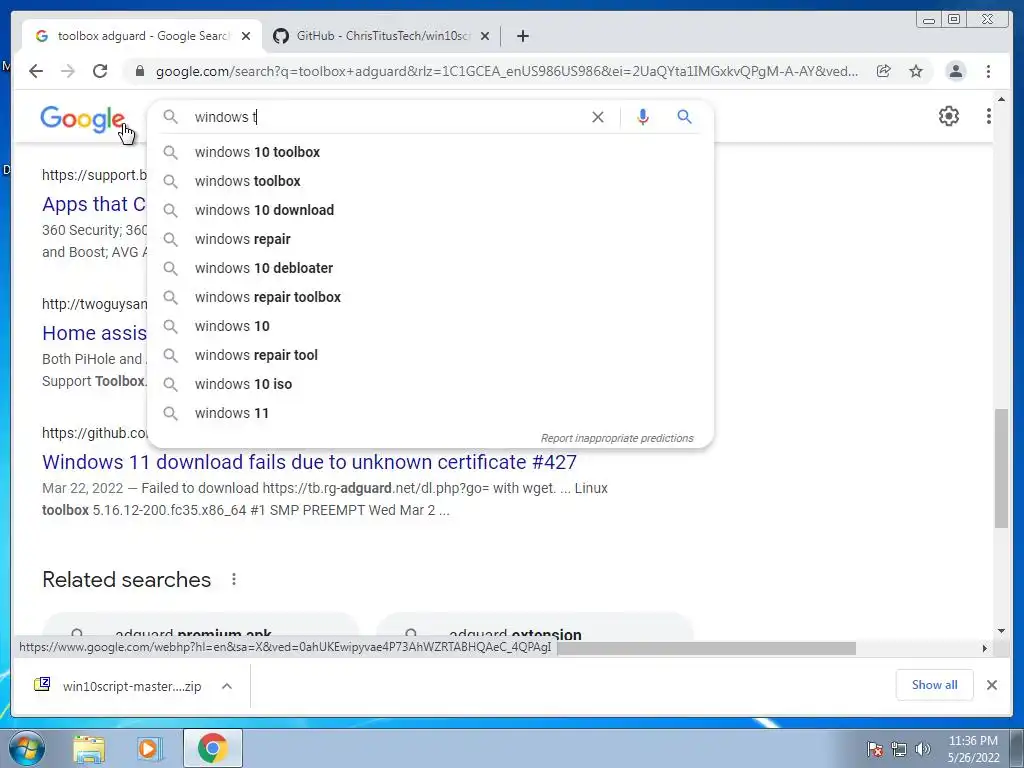Open Chrome three-dot menu
The image size is (1024, 768).
988,71
